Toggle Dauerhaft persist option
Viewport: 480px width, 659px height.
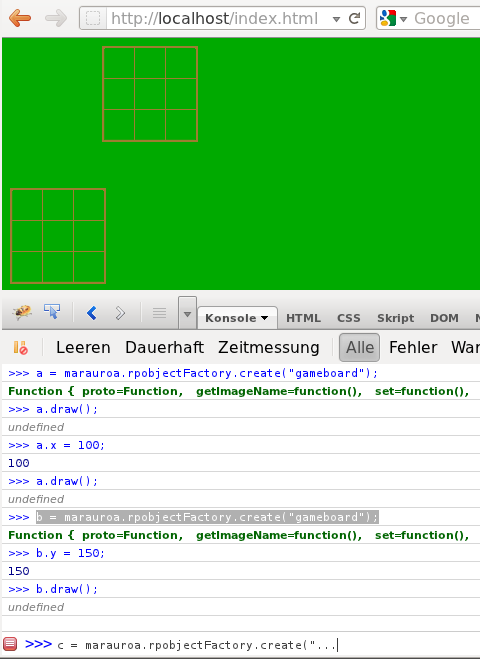164,348
